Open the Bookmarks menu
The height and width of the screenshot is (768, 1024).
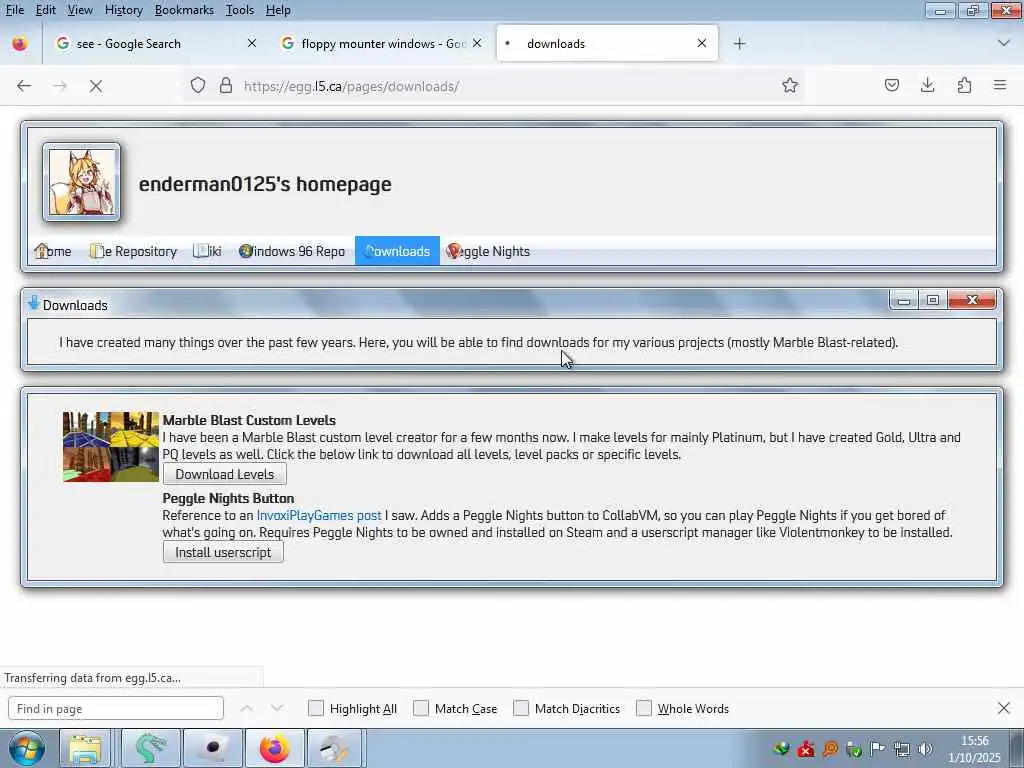tap(184, 10)
